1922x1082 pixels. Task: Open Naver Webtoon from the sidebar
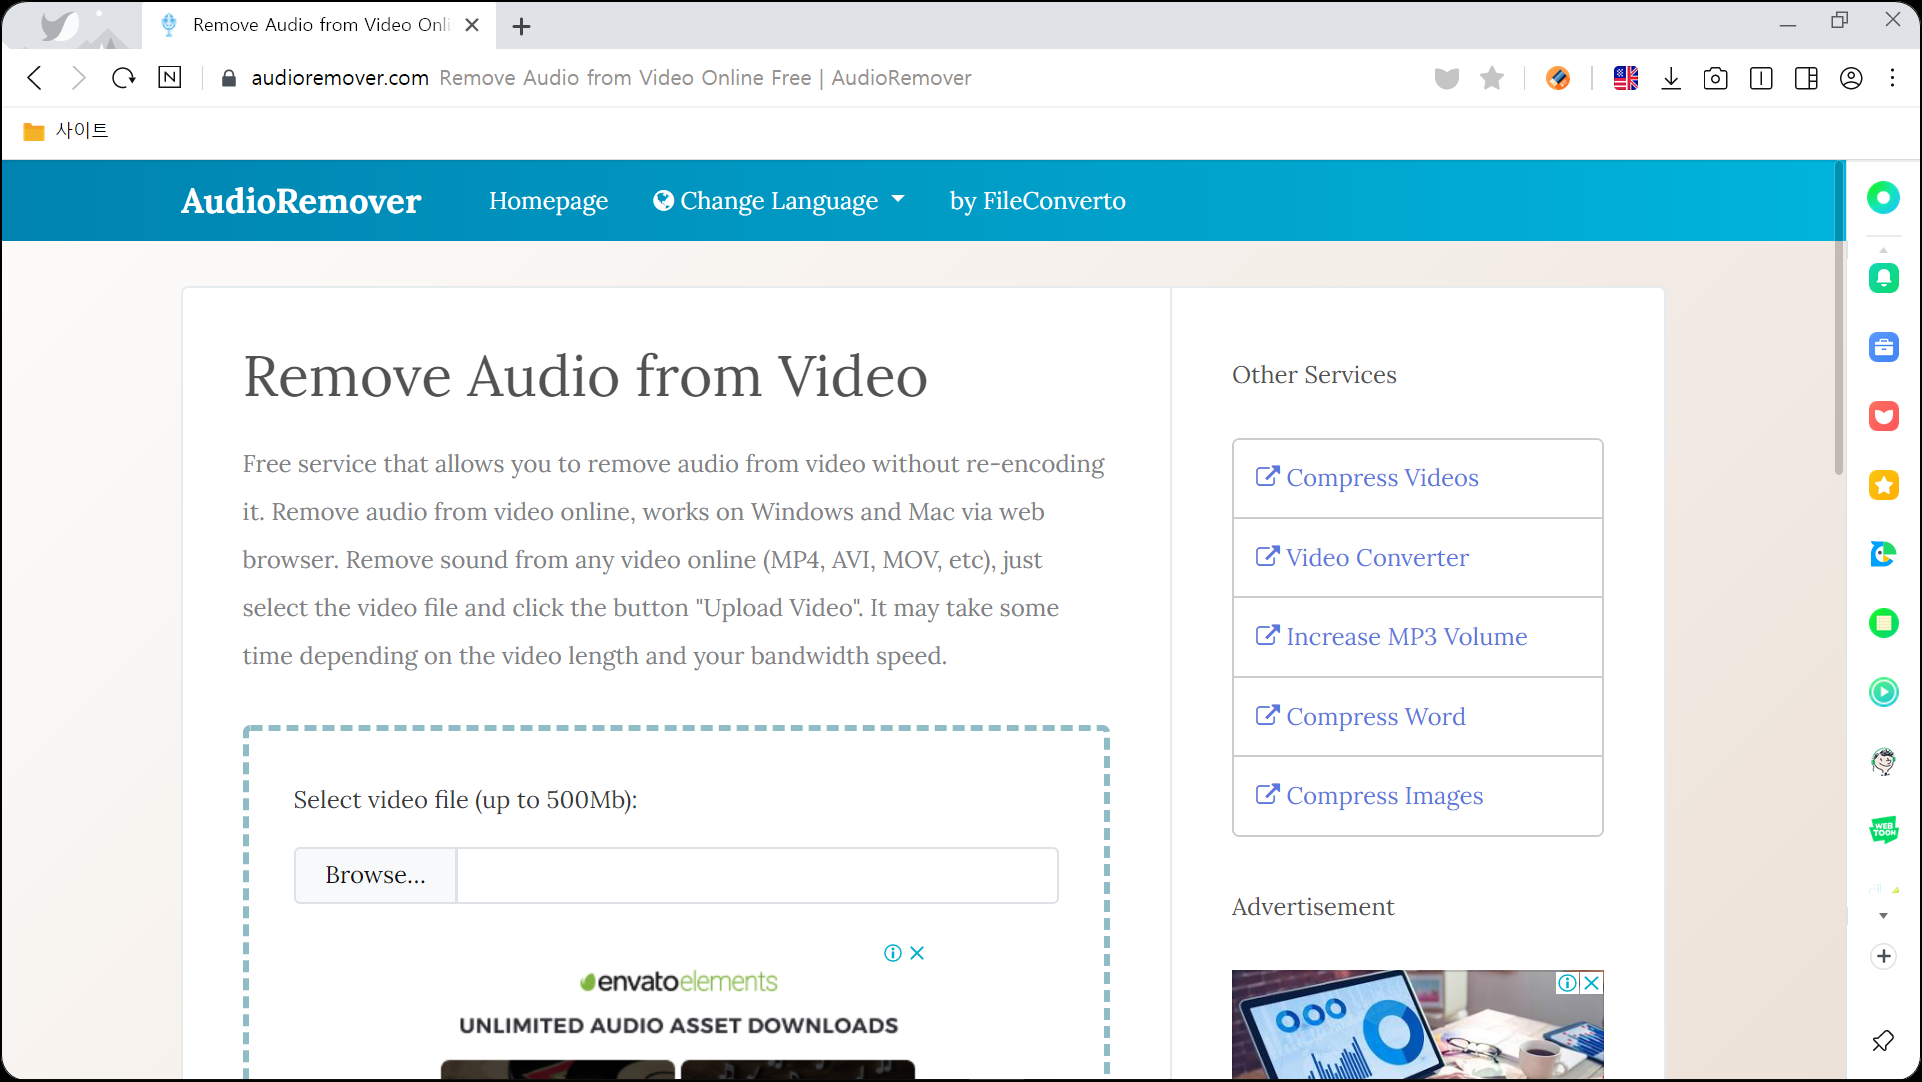1884,830
